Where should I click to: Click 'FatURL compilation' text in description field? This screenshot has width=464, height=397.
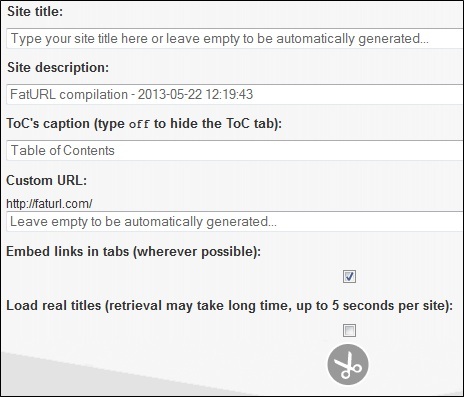click(x=69, y=95)
